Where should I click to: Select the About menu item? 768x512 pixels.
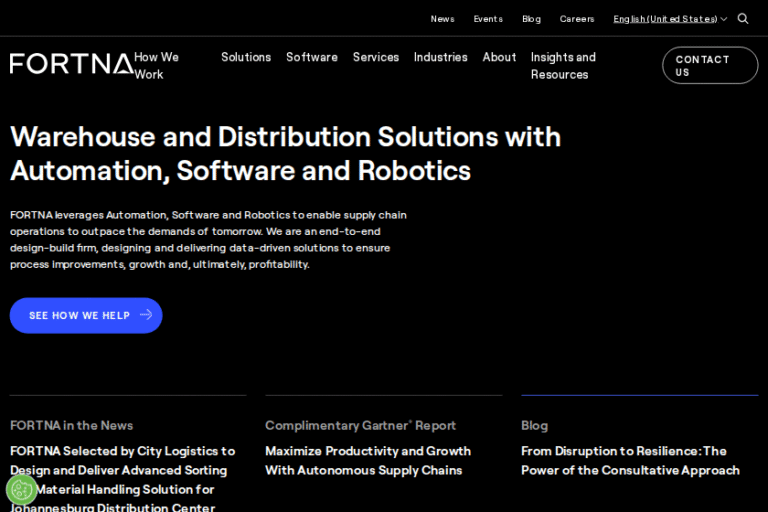499,57
